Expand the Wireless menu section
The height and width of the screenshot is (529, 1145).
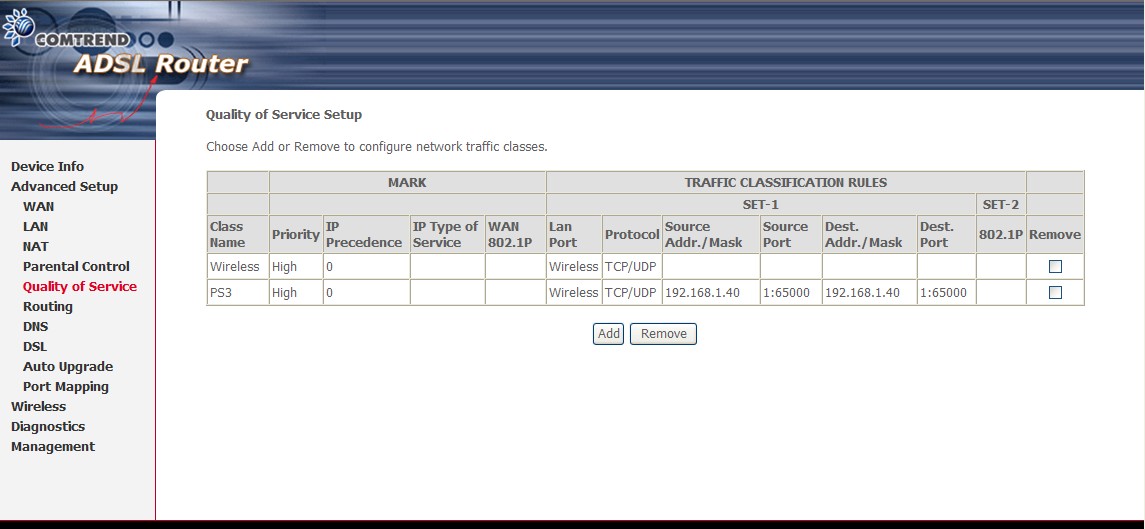point(38,407)
